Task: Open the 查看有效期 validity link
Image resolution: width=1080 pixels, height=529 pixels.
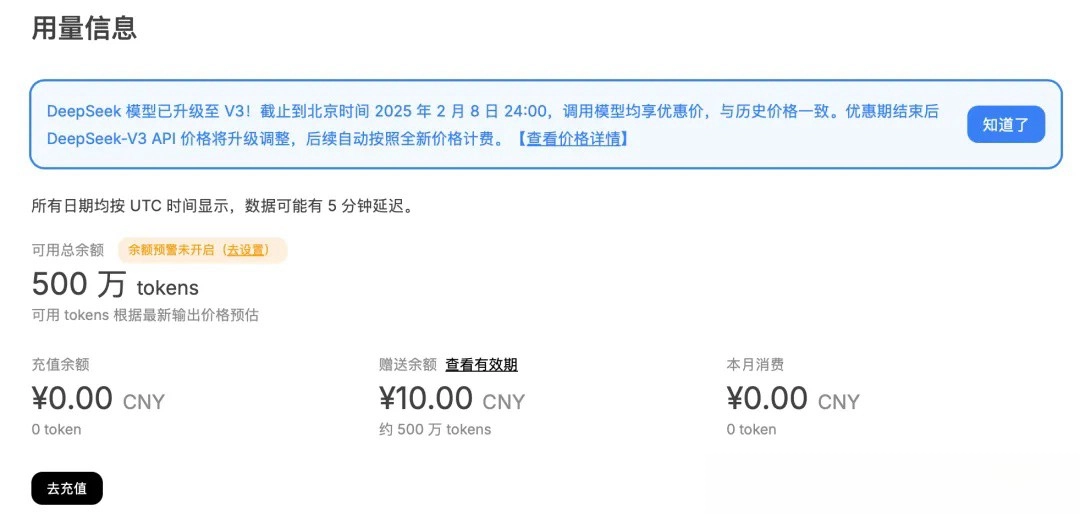Action: pyautogui.click(x=481, y=365)
